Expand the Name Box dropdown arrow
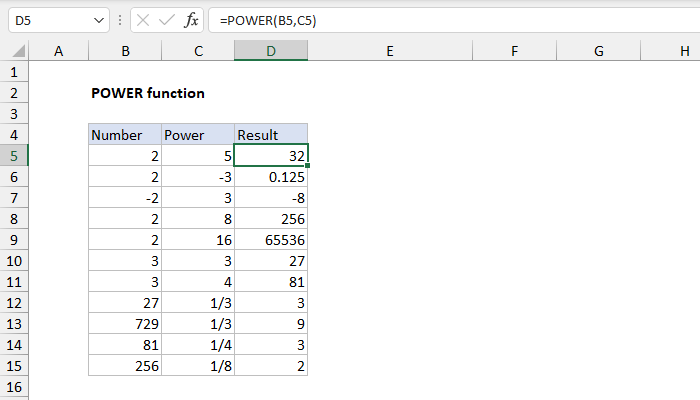The height and width of the screenshot is (400, 700). point(99,21)
